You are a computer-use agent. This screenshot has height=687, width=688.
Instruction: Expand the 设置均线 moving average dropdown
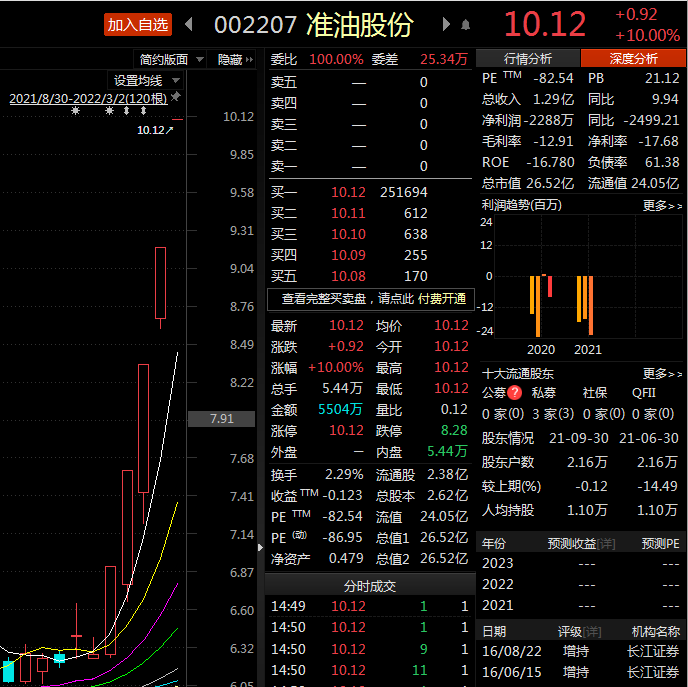(147, 80)
